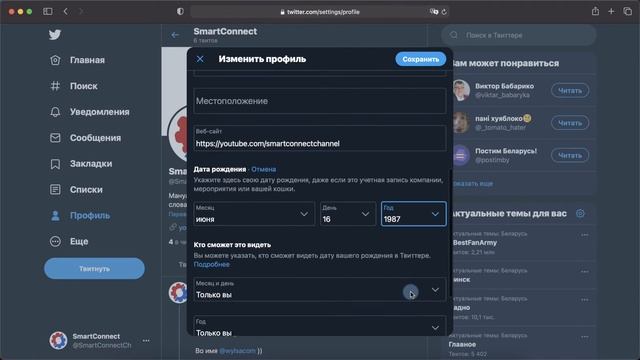Click Safari back navigation arrow

click(66, 12)
